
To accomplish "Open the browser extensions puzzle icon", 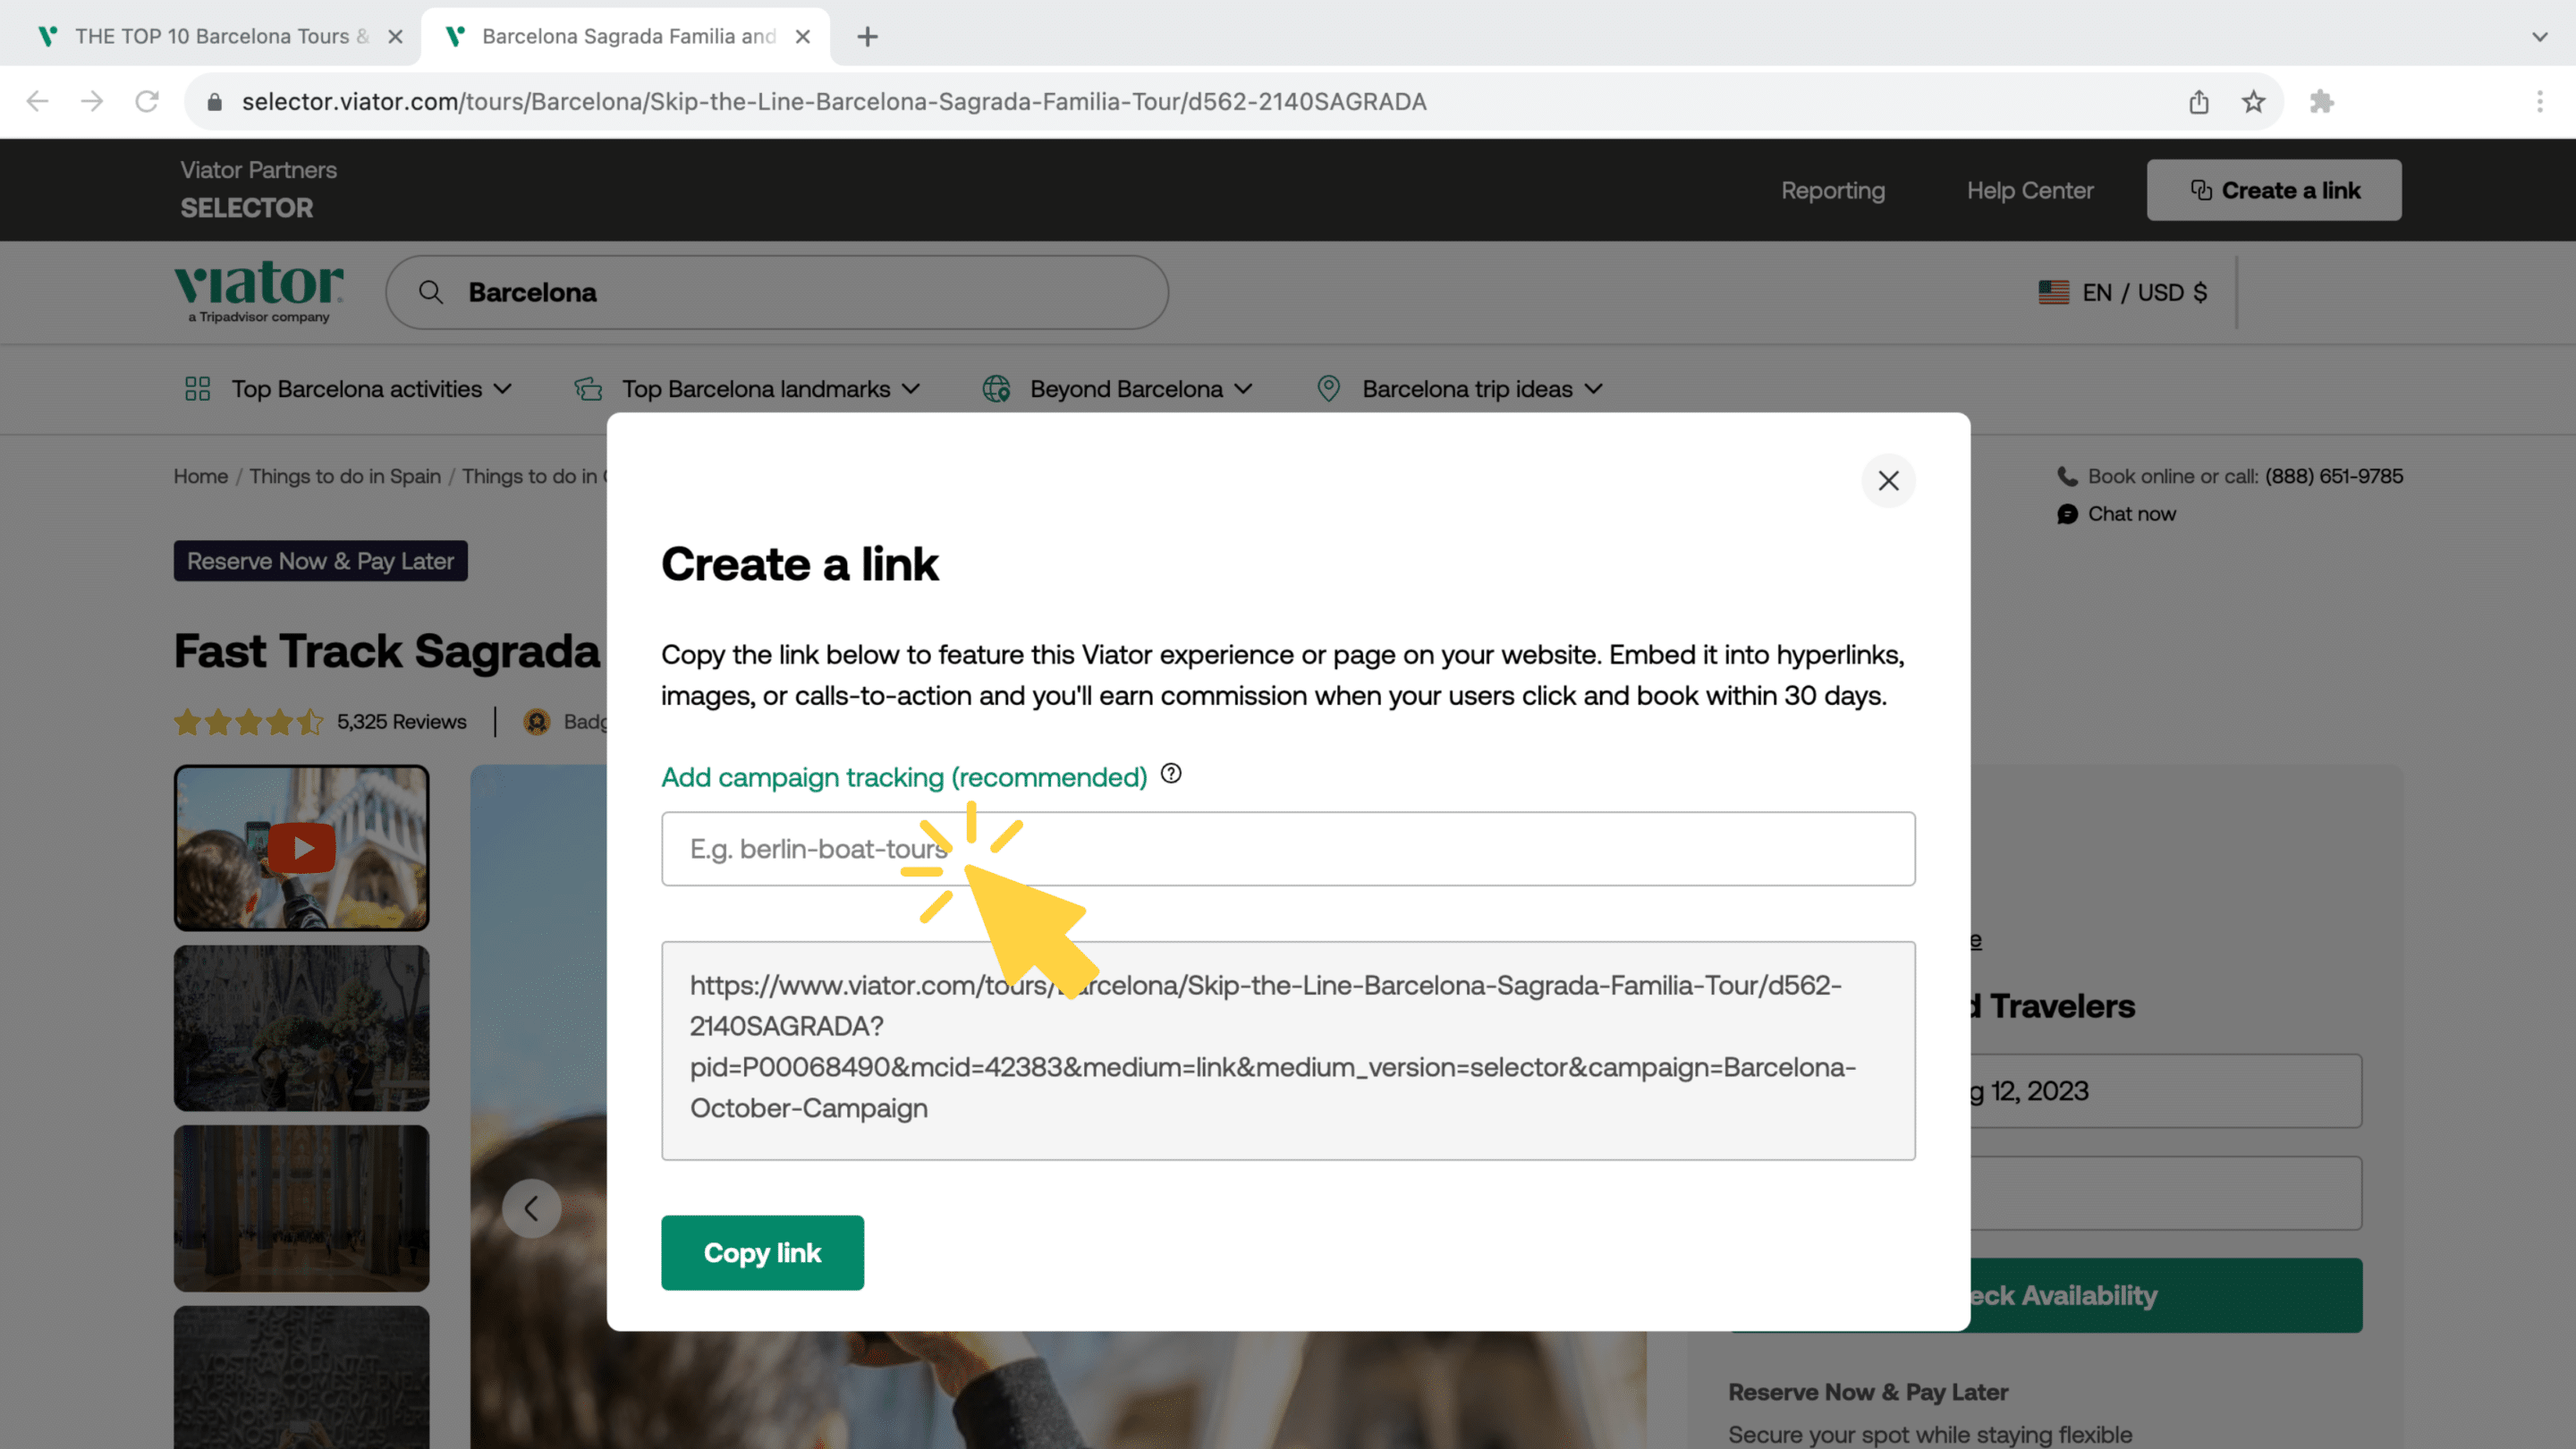I will pyautogui.click(x=2322, y=102).
